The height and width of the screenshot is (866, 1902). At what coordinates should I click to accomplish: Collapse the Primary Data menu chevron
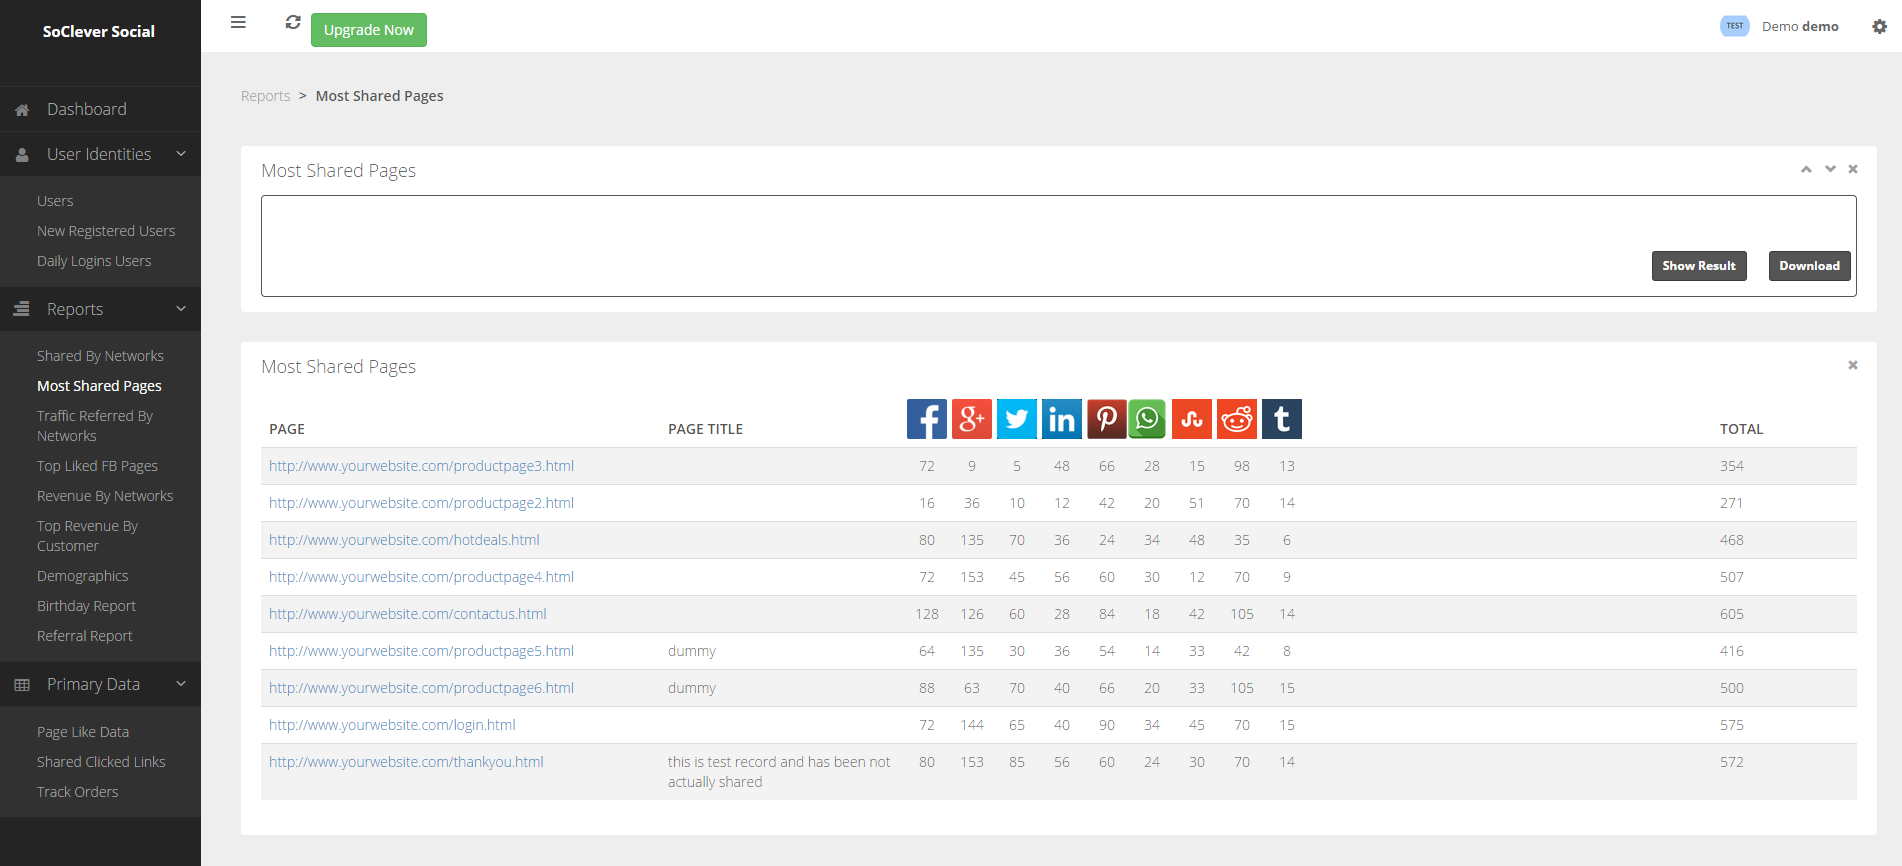pyautogui.click(x=181, y=684)
